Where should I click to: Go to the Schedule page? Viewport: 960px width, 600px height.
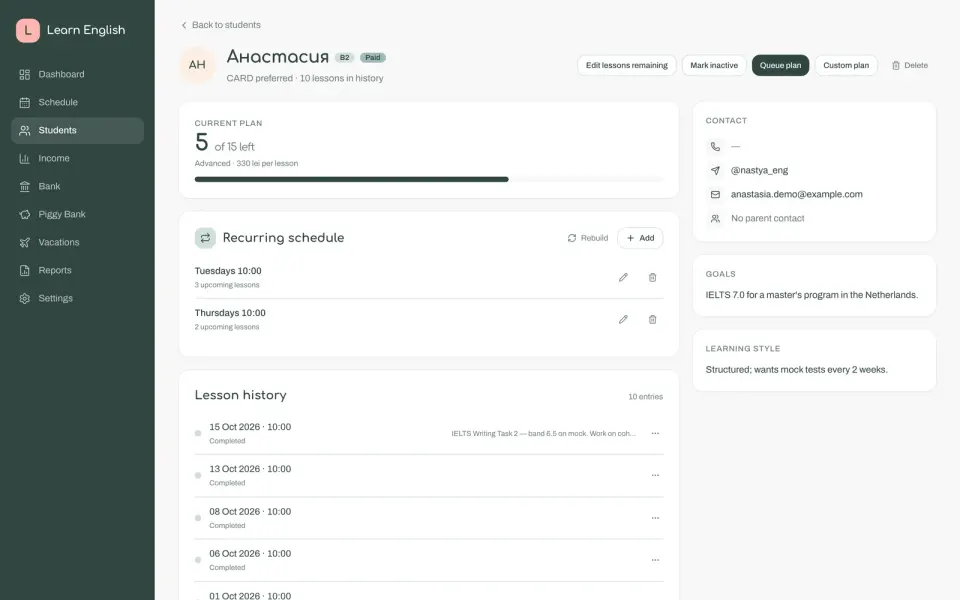point(77,102)
